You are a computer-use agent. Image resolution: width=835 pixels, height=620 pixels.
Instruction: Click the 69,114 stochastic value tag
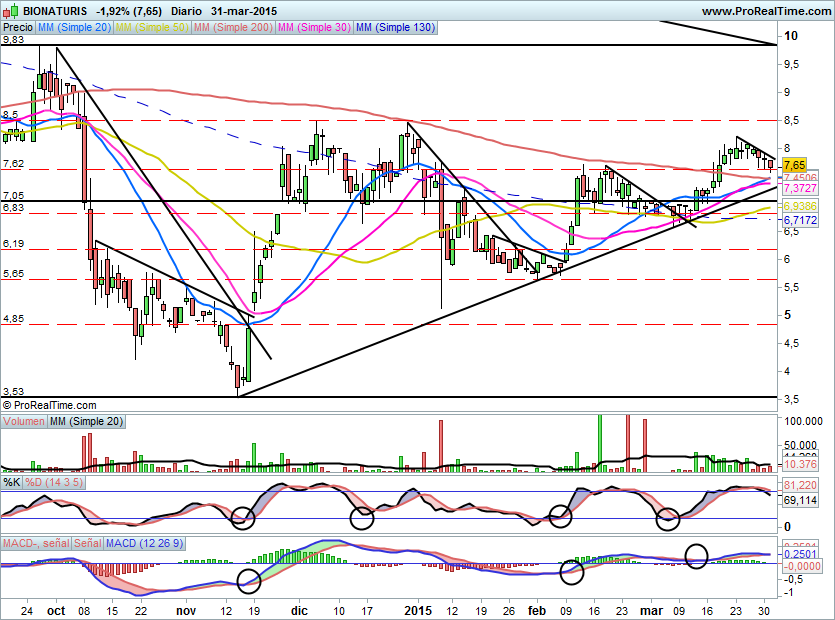coord(799,498)
